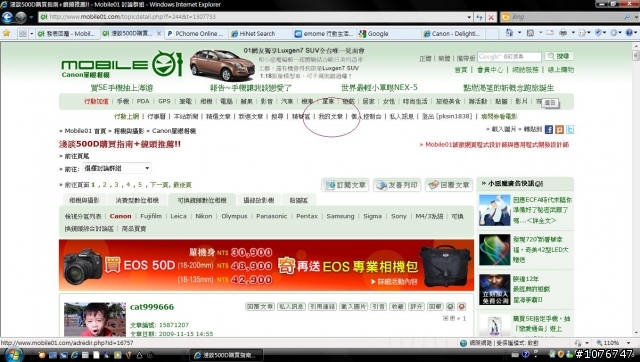Image resolution: width=640 pixels, height=362 pixels.
Task: Click the IE Tools gear icon
Action: tap(613, 33)
